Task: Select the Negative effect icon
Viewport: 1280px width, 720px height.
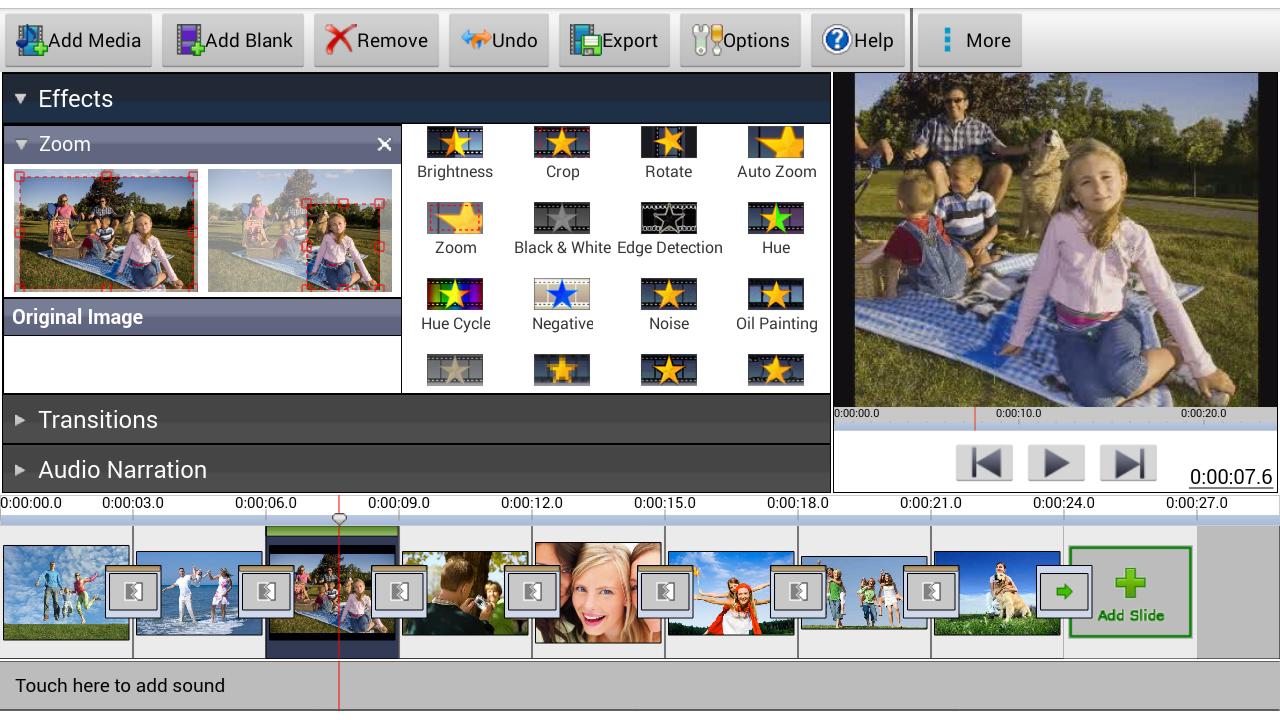Action: 562,295
